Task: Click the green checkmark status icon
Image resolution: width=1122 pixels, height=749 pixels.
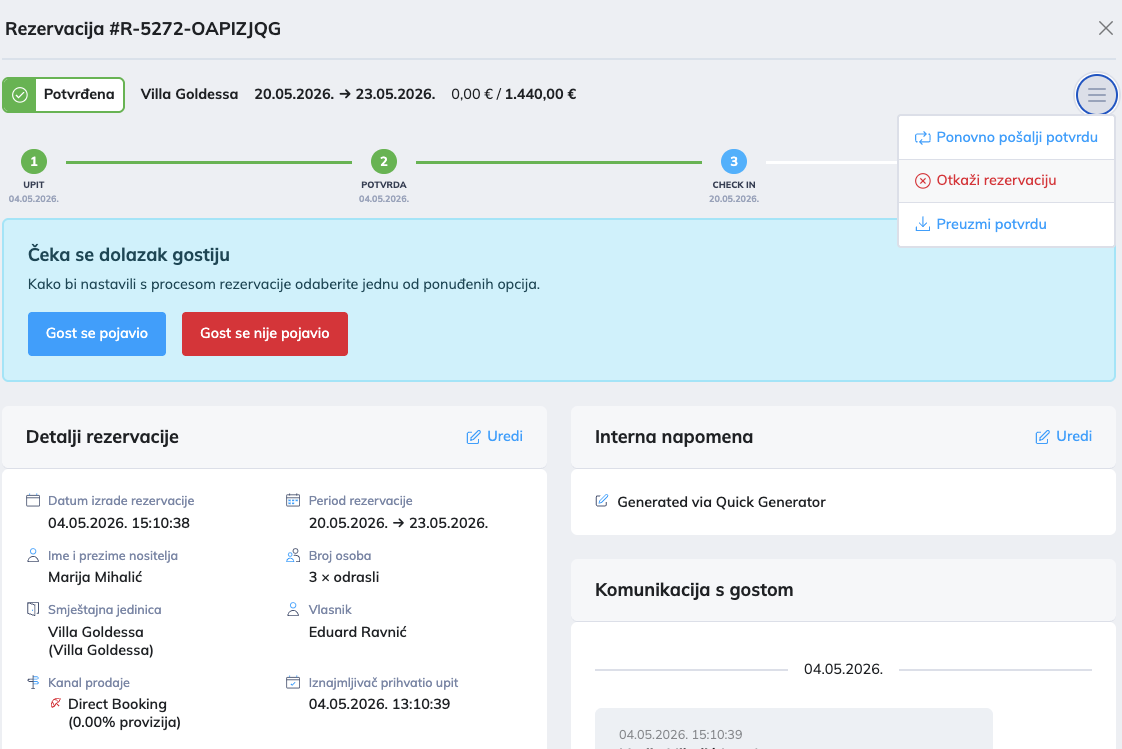Action: pos(20,94)
